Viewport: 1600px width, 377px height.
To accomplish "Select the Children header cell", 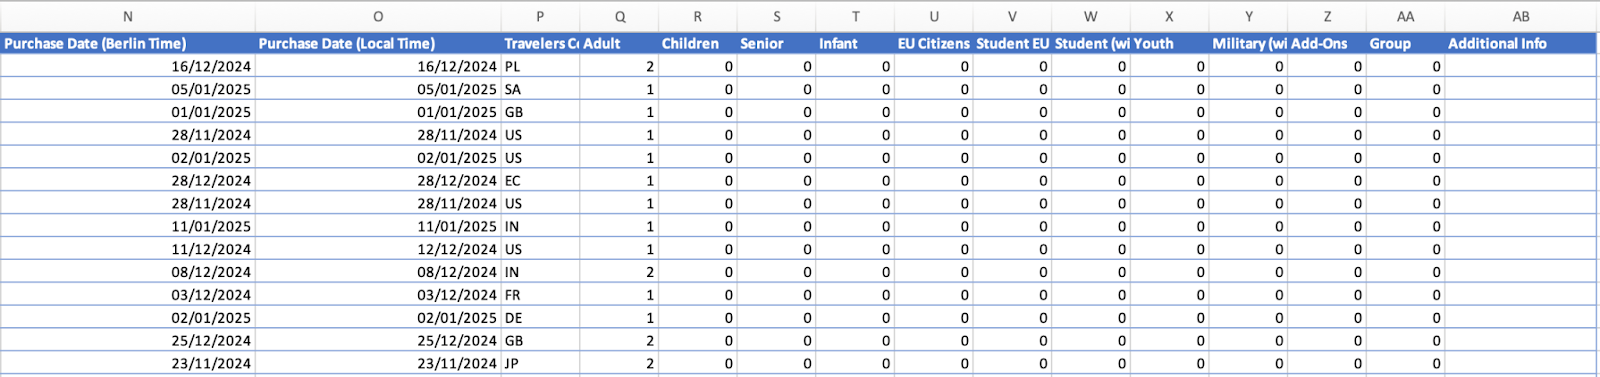I will [698, 43].
